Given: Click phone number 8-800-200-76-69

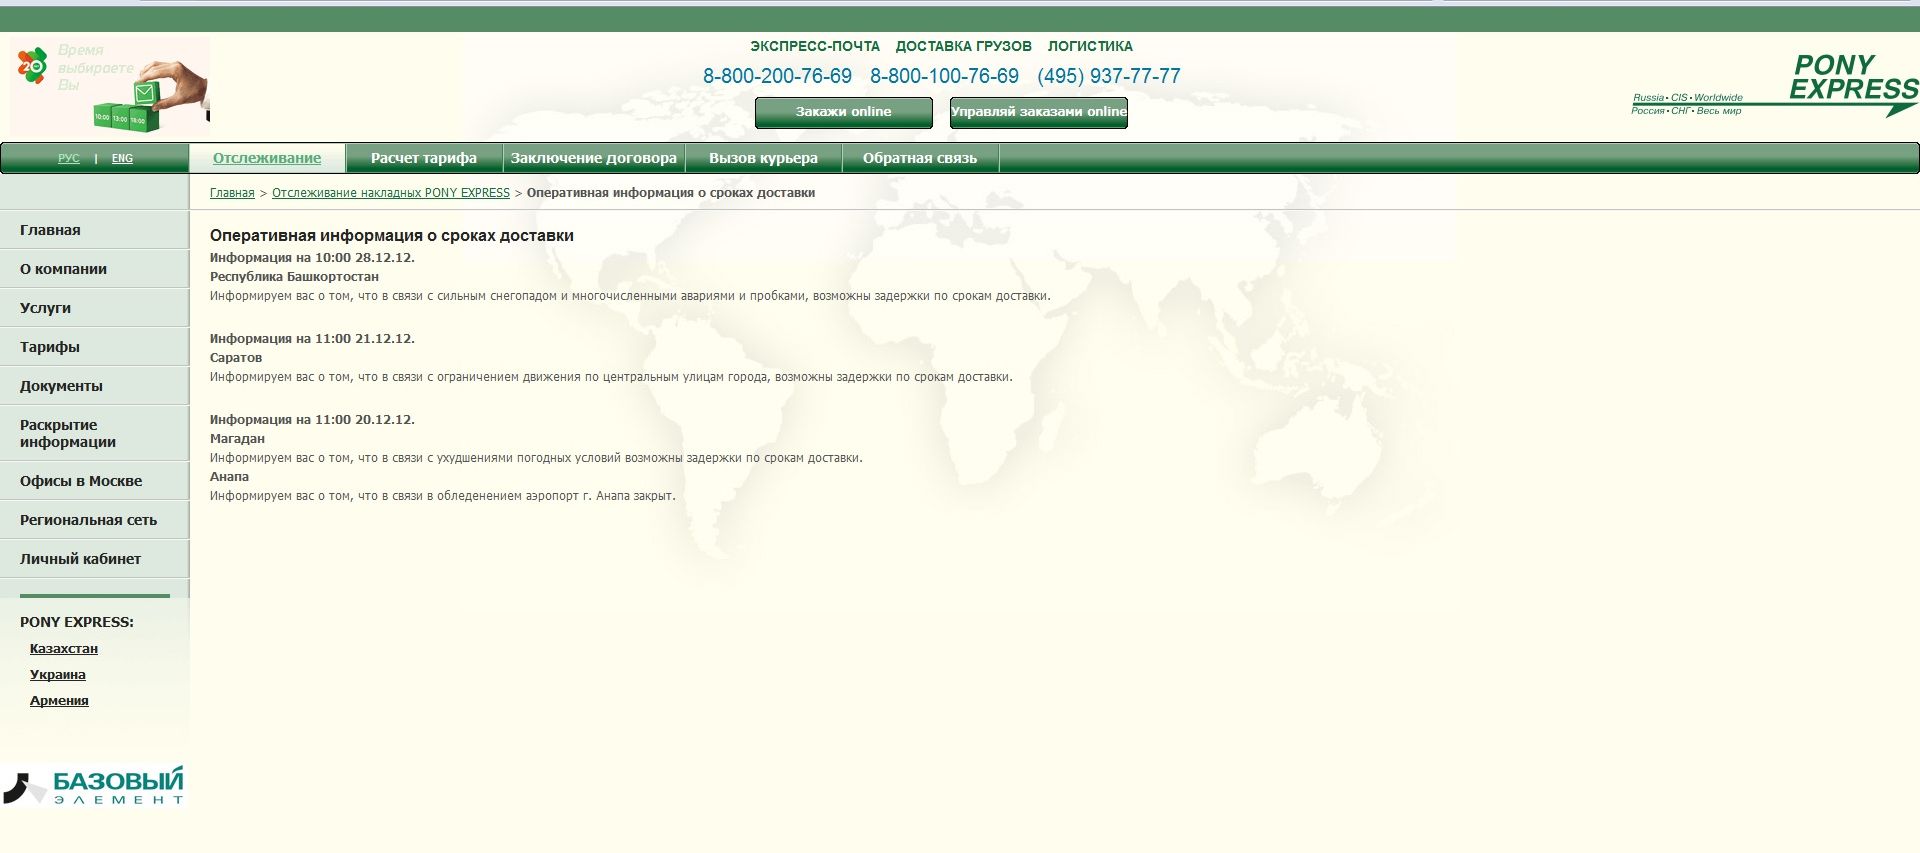Looking at the screenshot, I should point(777,76).
